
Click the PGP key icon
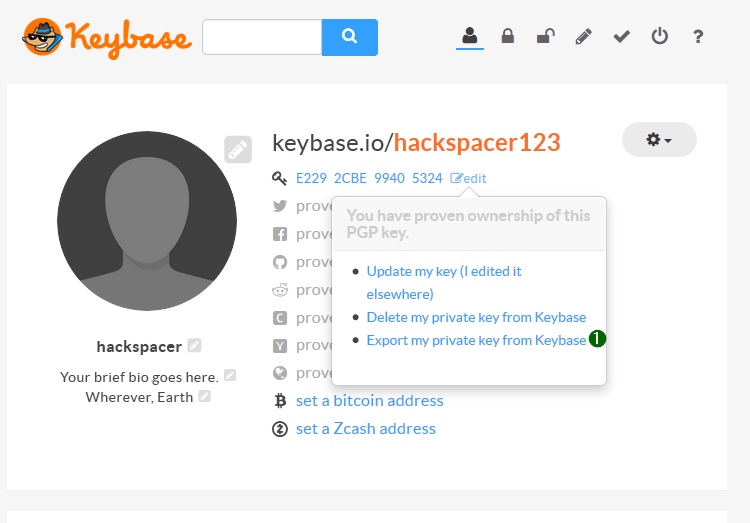point(279,178)
